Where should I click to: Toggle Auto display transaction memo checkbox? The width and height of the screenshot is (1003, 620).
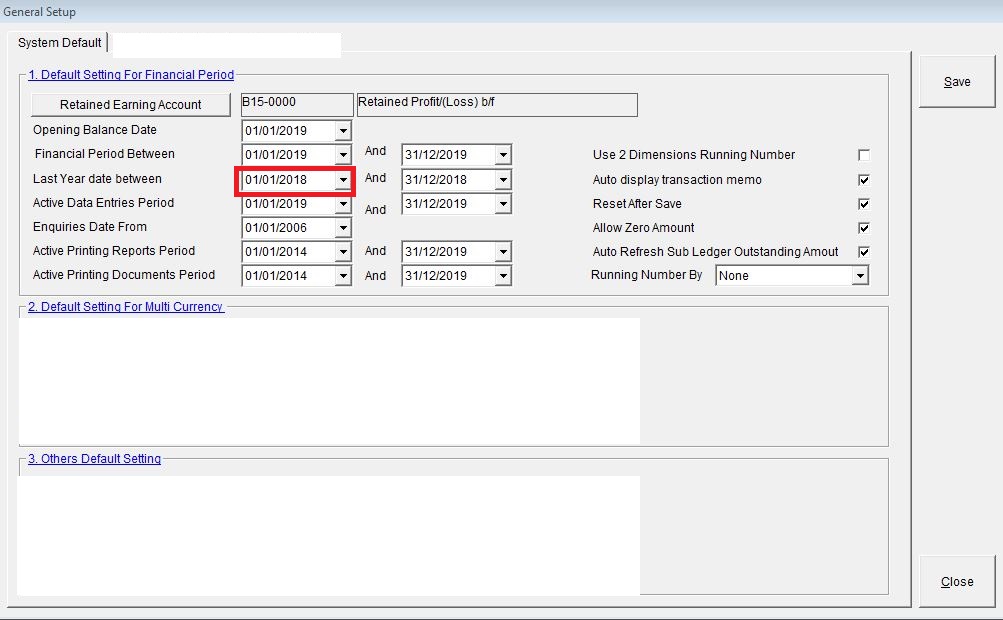(864, 180)
